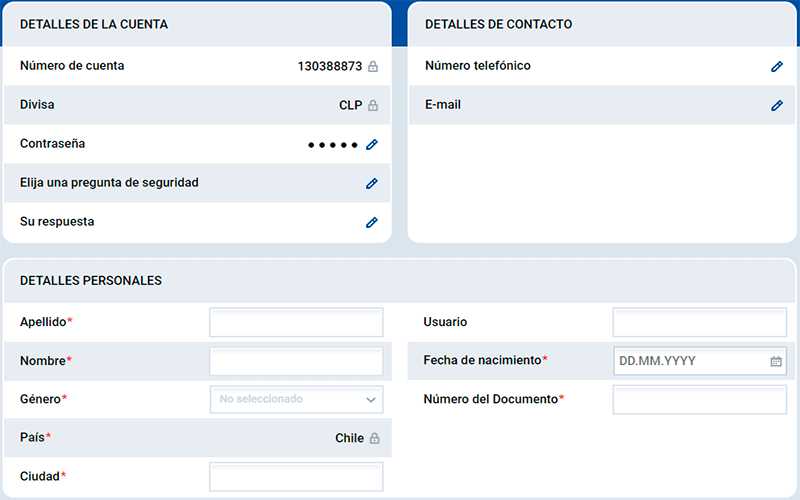Click pencil icon beside Su respuesta

click(372, 223)
